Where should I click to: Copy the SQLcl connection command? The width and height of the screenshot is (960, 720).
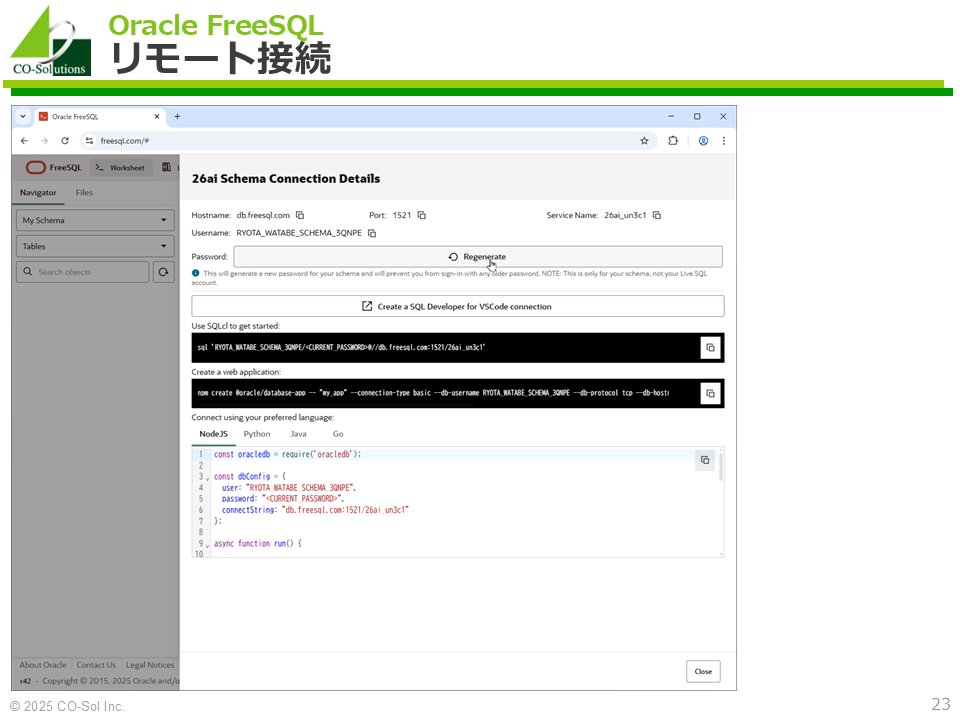coord(710,347)
